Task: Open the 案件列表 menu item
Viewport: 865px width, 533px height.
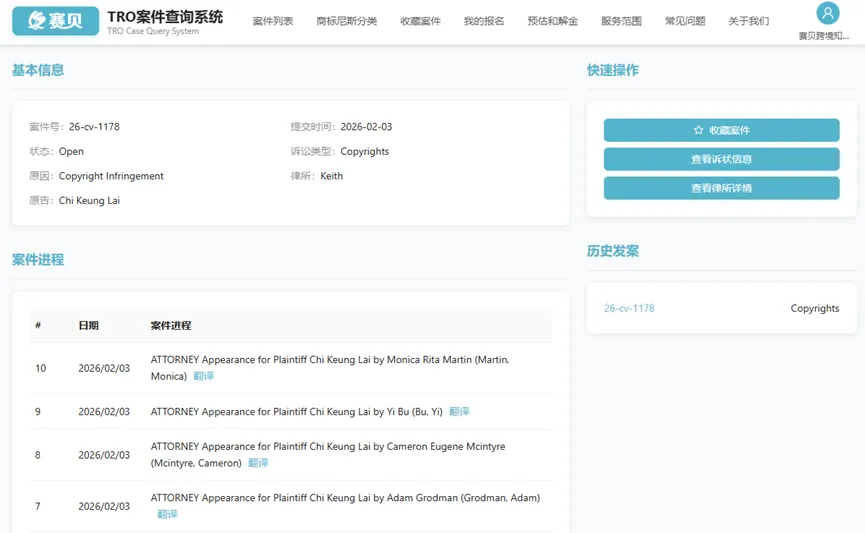Action: [273, 21]
